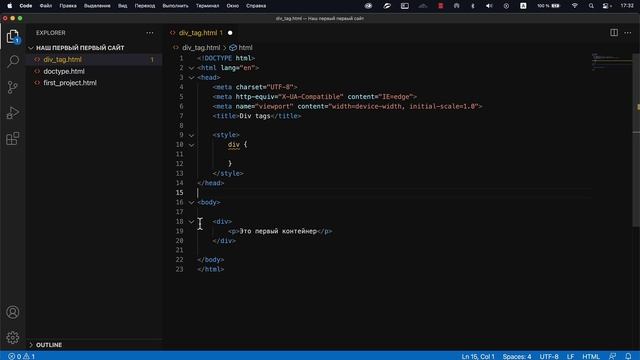Open the volume menu bar icon
The width and height of the screenshot is (640, 360).
[489, 6]
